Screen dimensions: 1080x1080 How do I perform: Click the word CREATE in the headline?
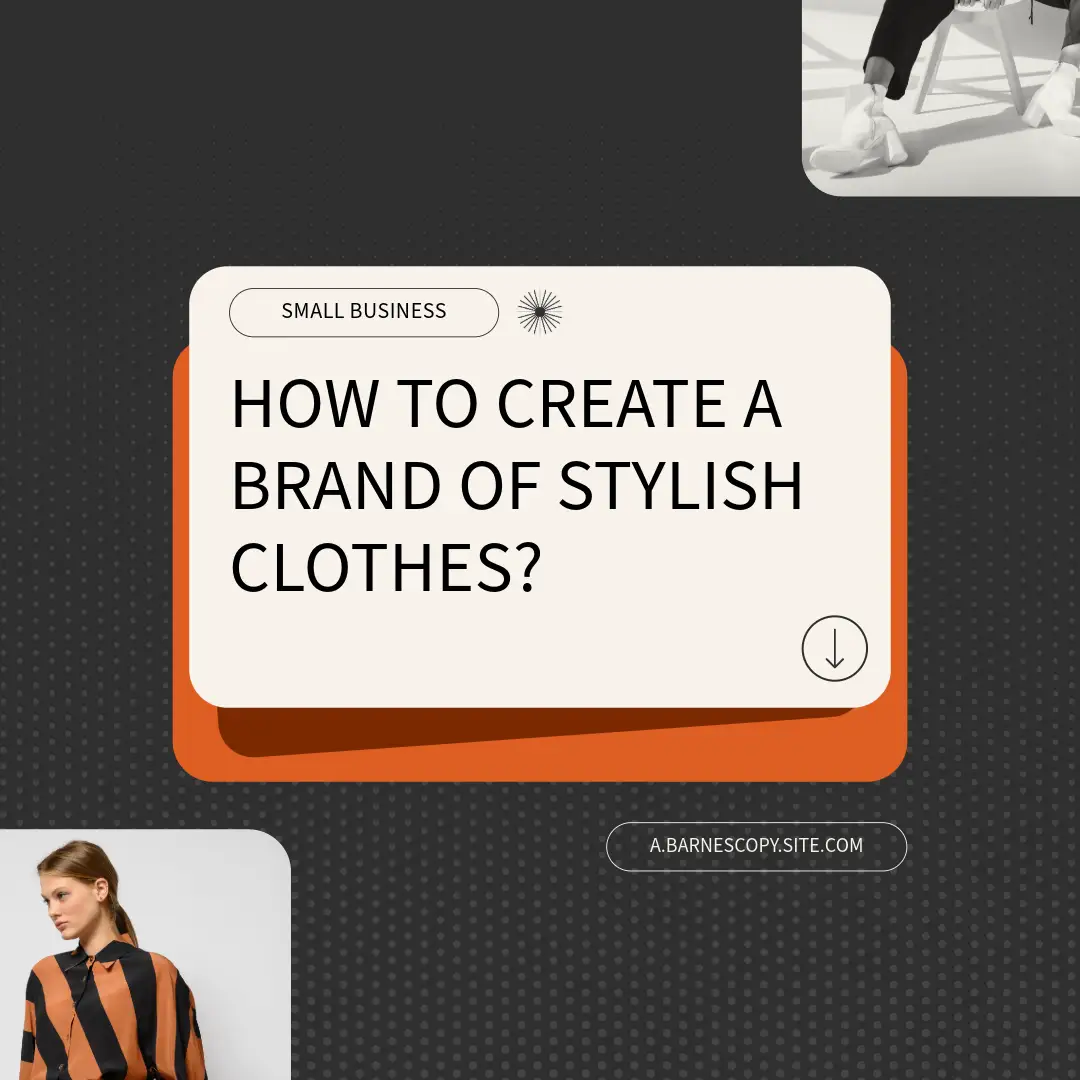(x=610, y=405)
